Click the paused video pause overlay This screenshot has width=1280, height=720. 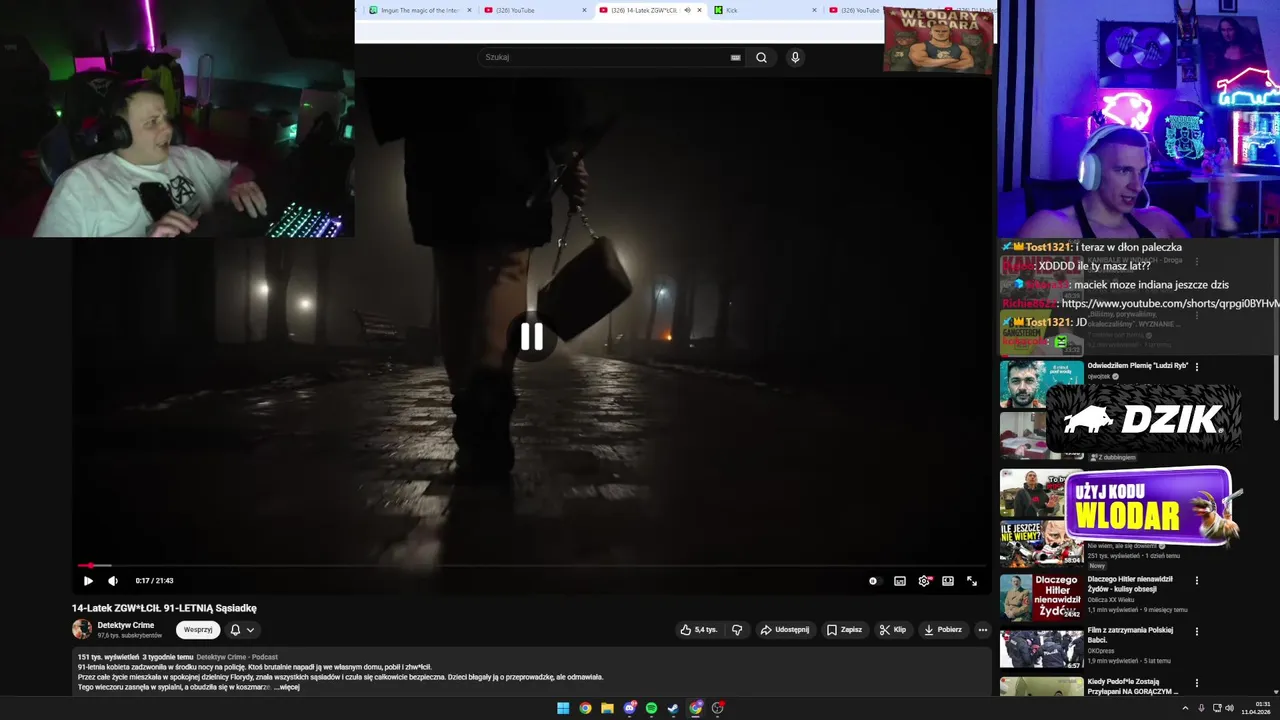click(x=531, y=337)
